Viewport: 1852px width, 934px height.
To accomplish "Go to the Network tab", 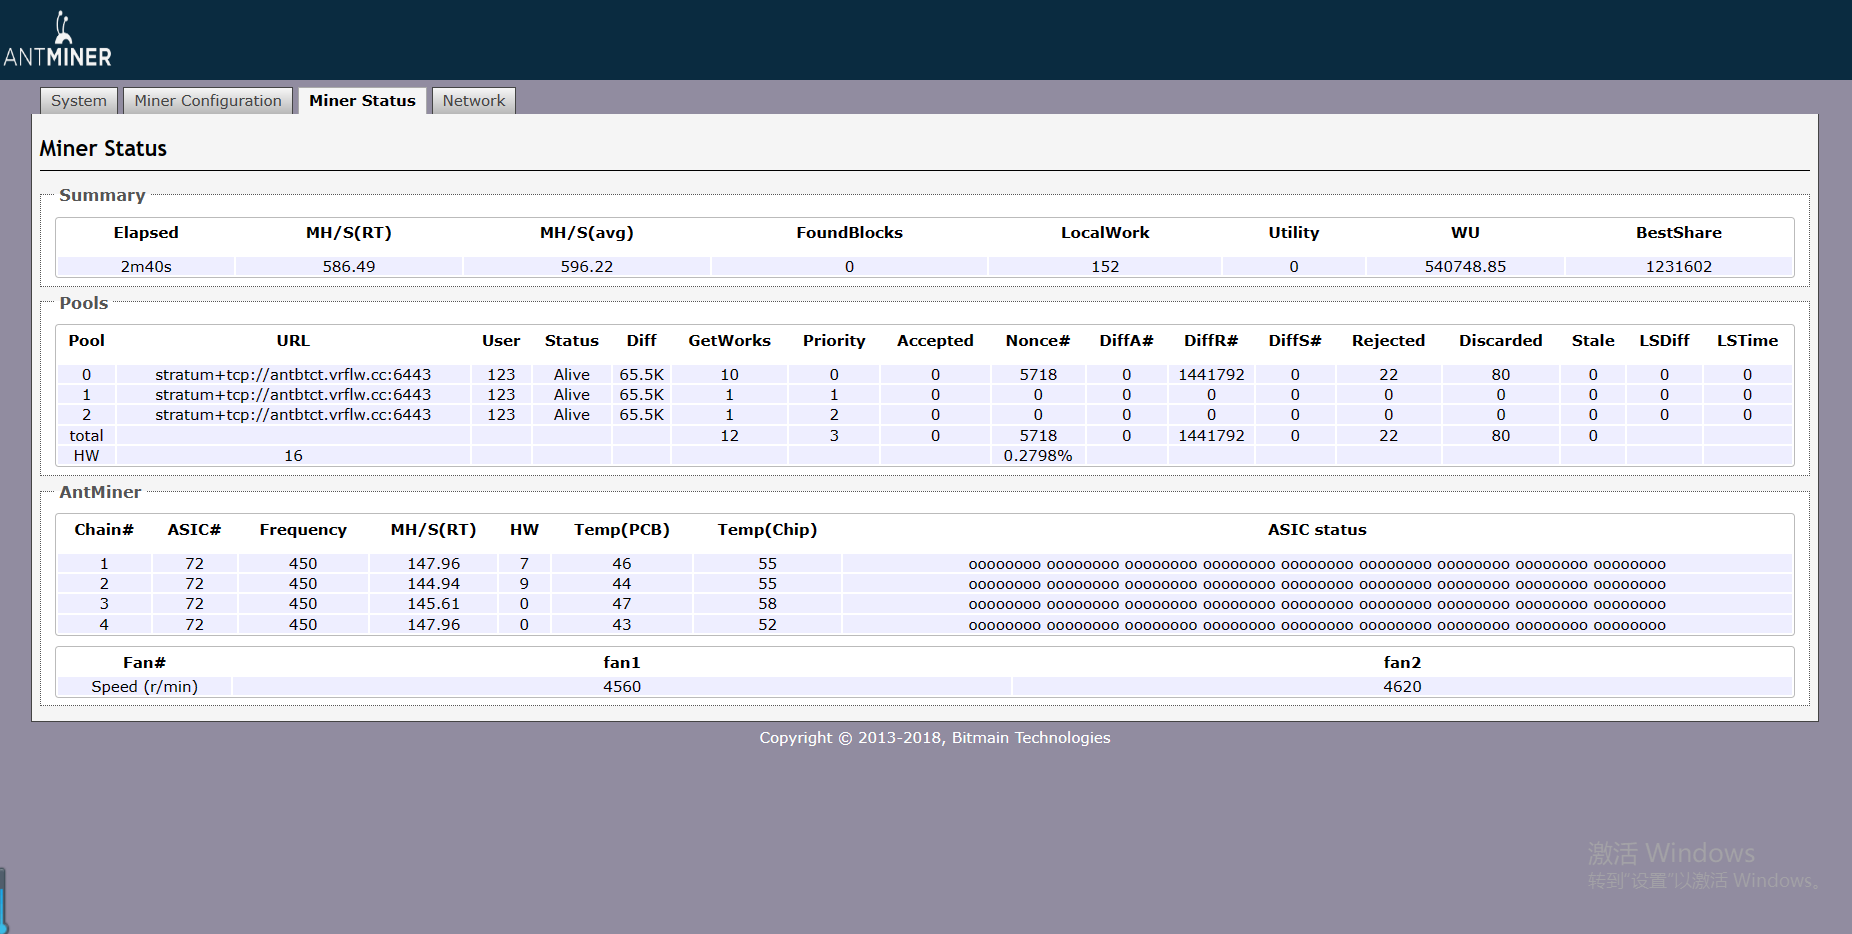I will coord(474,101).
